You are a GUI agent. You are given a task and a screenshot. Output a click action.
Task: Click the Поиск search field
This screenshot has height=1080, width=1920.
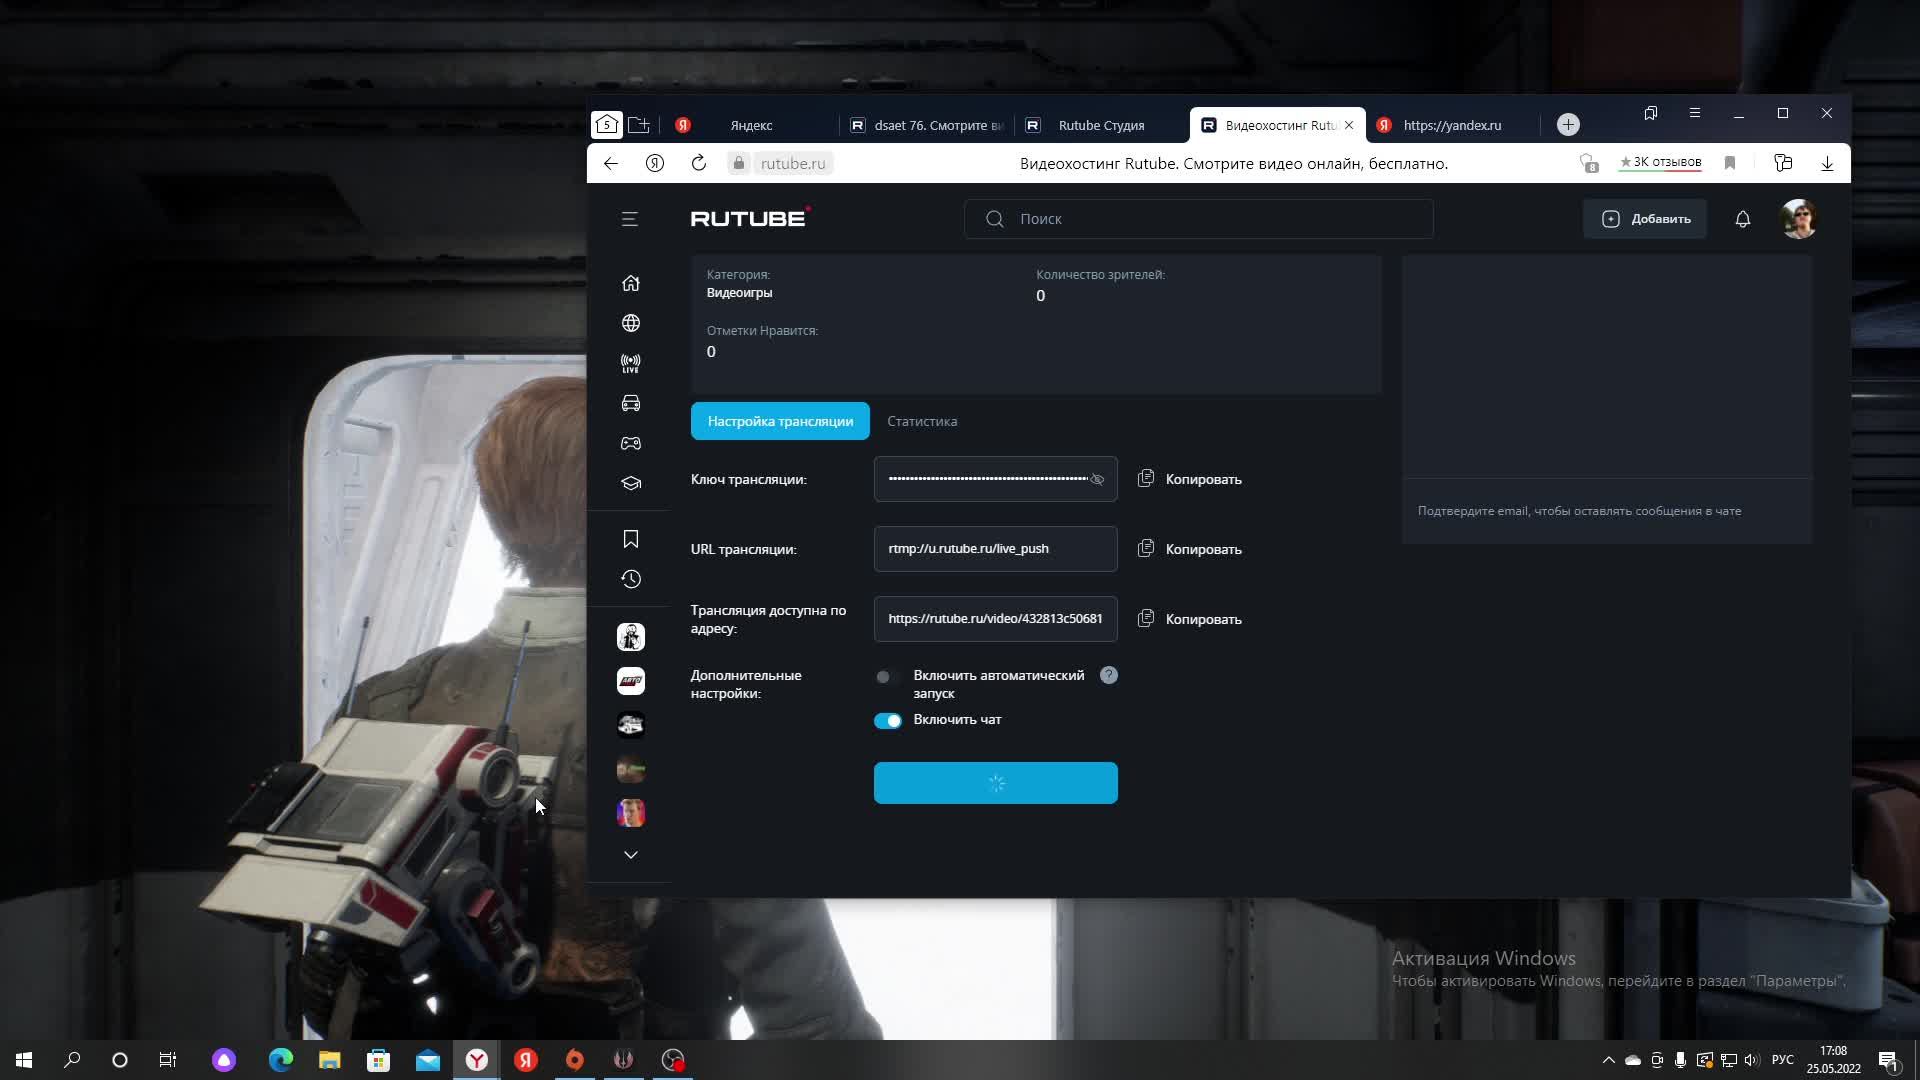[x=1198, y=219]
